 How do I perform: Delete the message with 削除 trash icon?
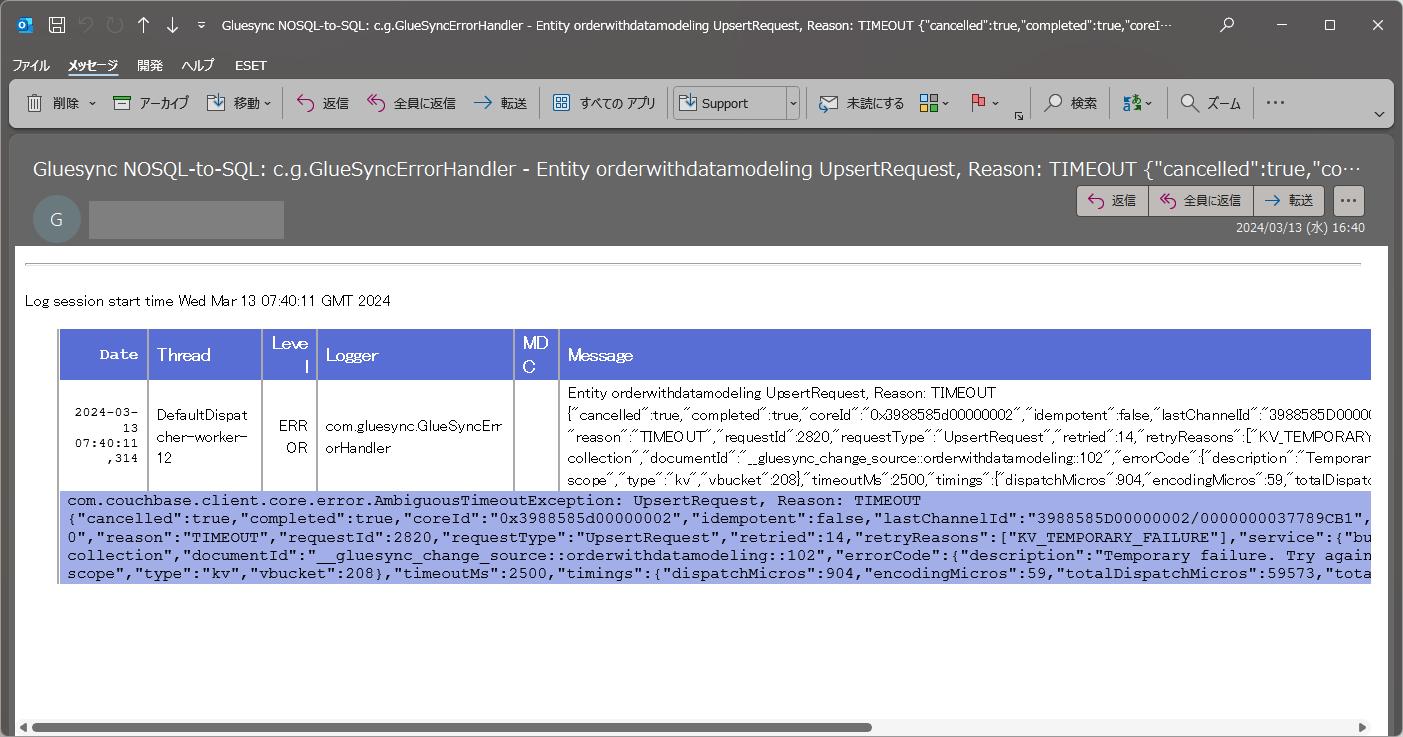52,103
